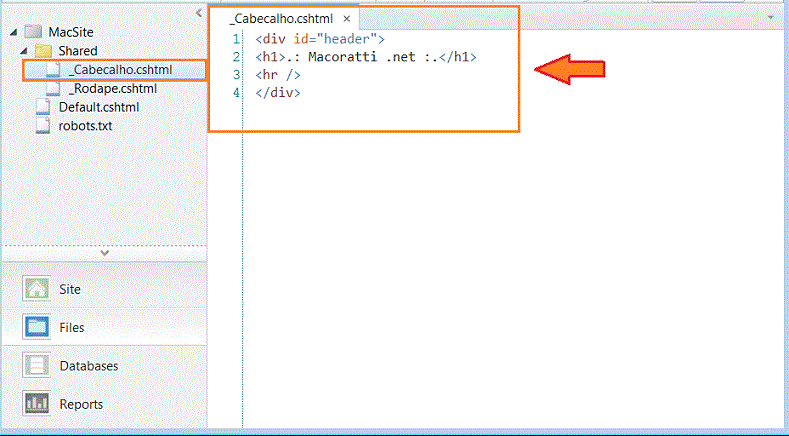Select MacSite in the file tree

(71, 32)
